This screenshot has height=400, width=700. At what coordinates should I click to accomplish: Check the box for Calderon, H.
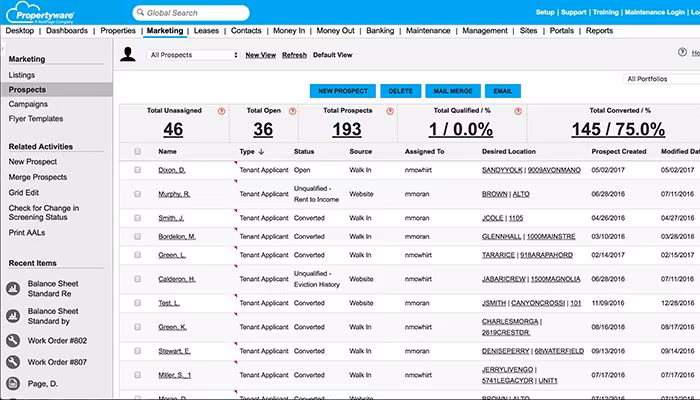point(138,279)
